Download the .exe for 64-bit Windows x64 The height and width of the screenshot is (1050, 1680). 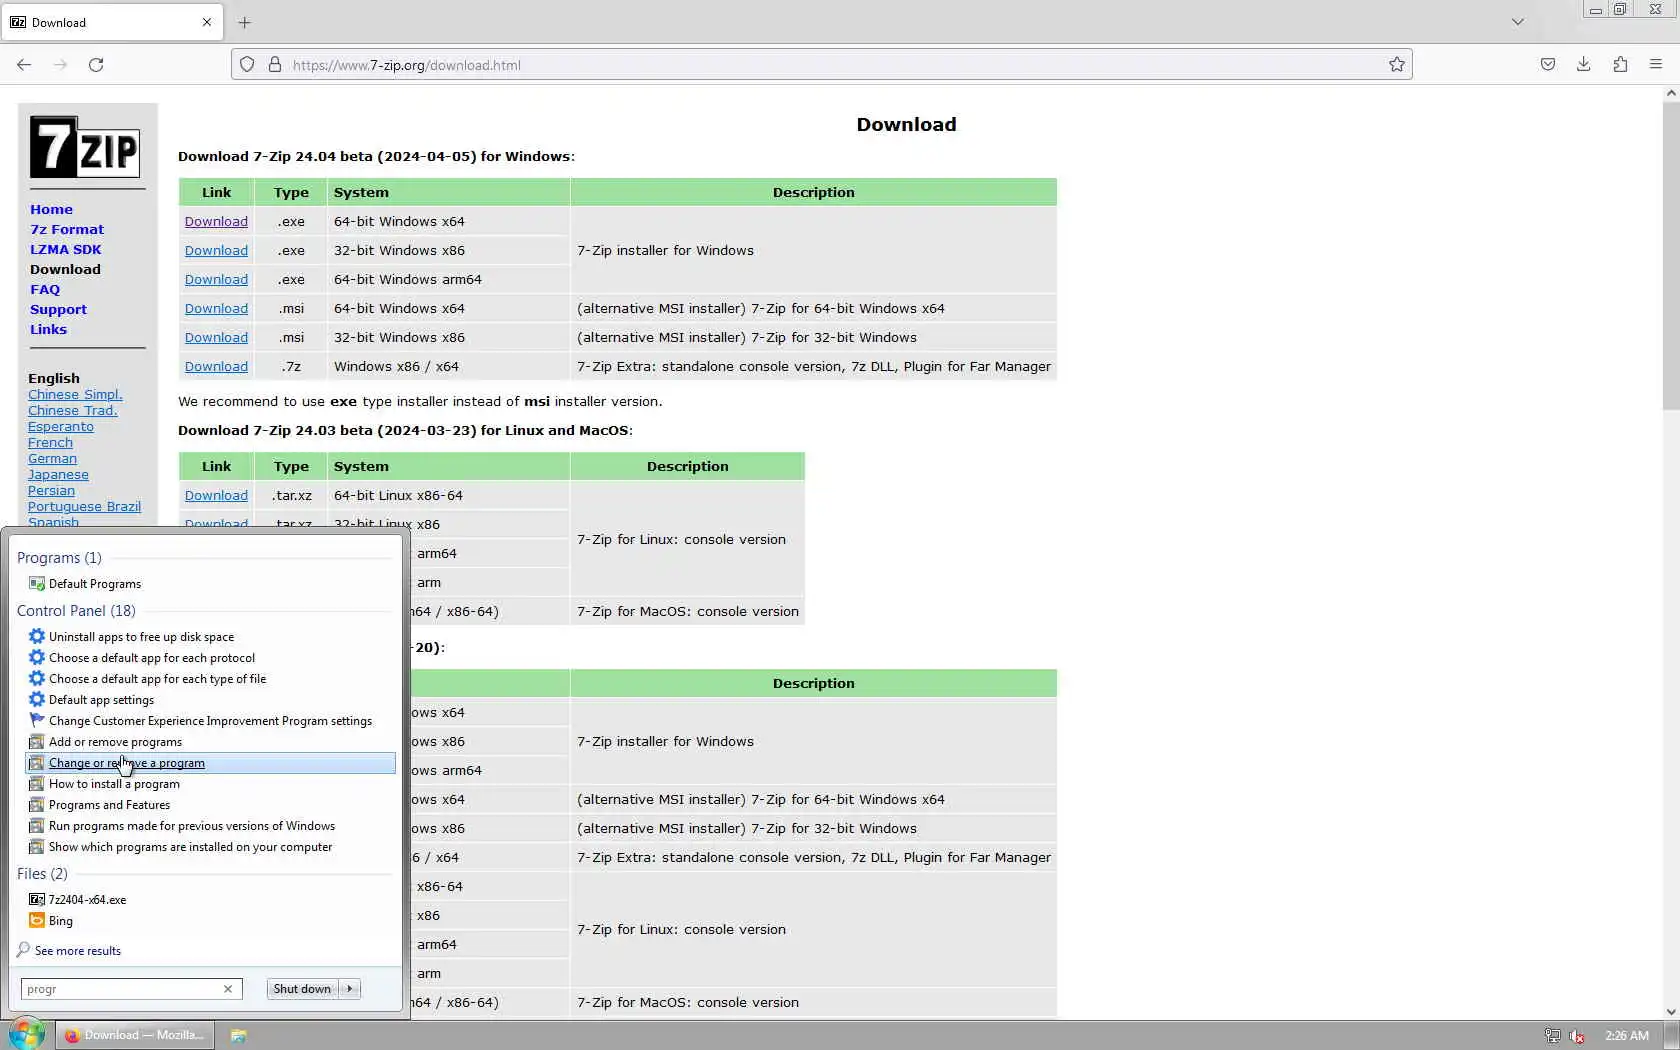(x=216, y=222)
